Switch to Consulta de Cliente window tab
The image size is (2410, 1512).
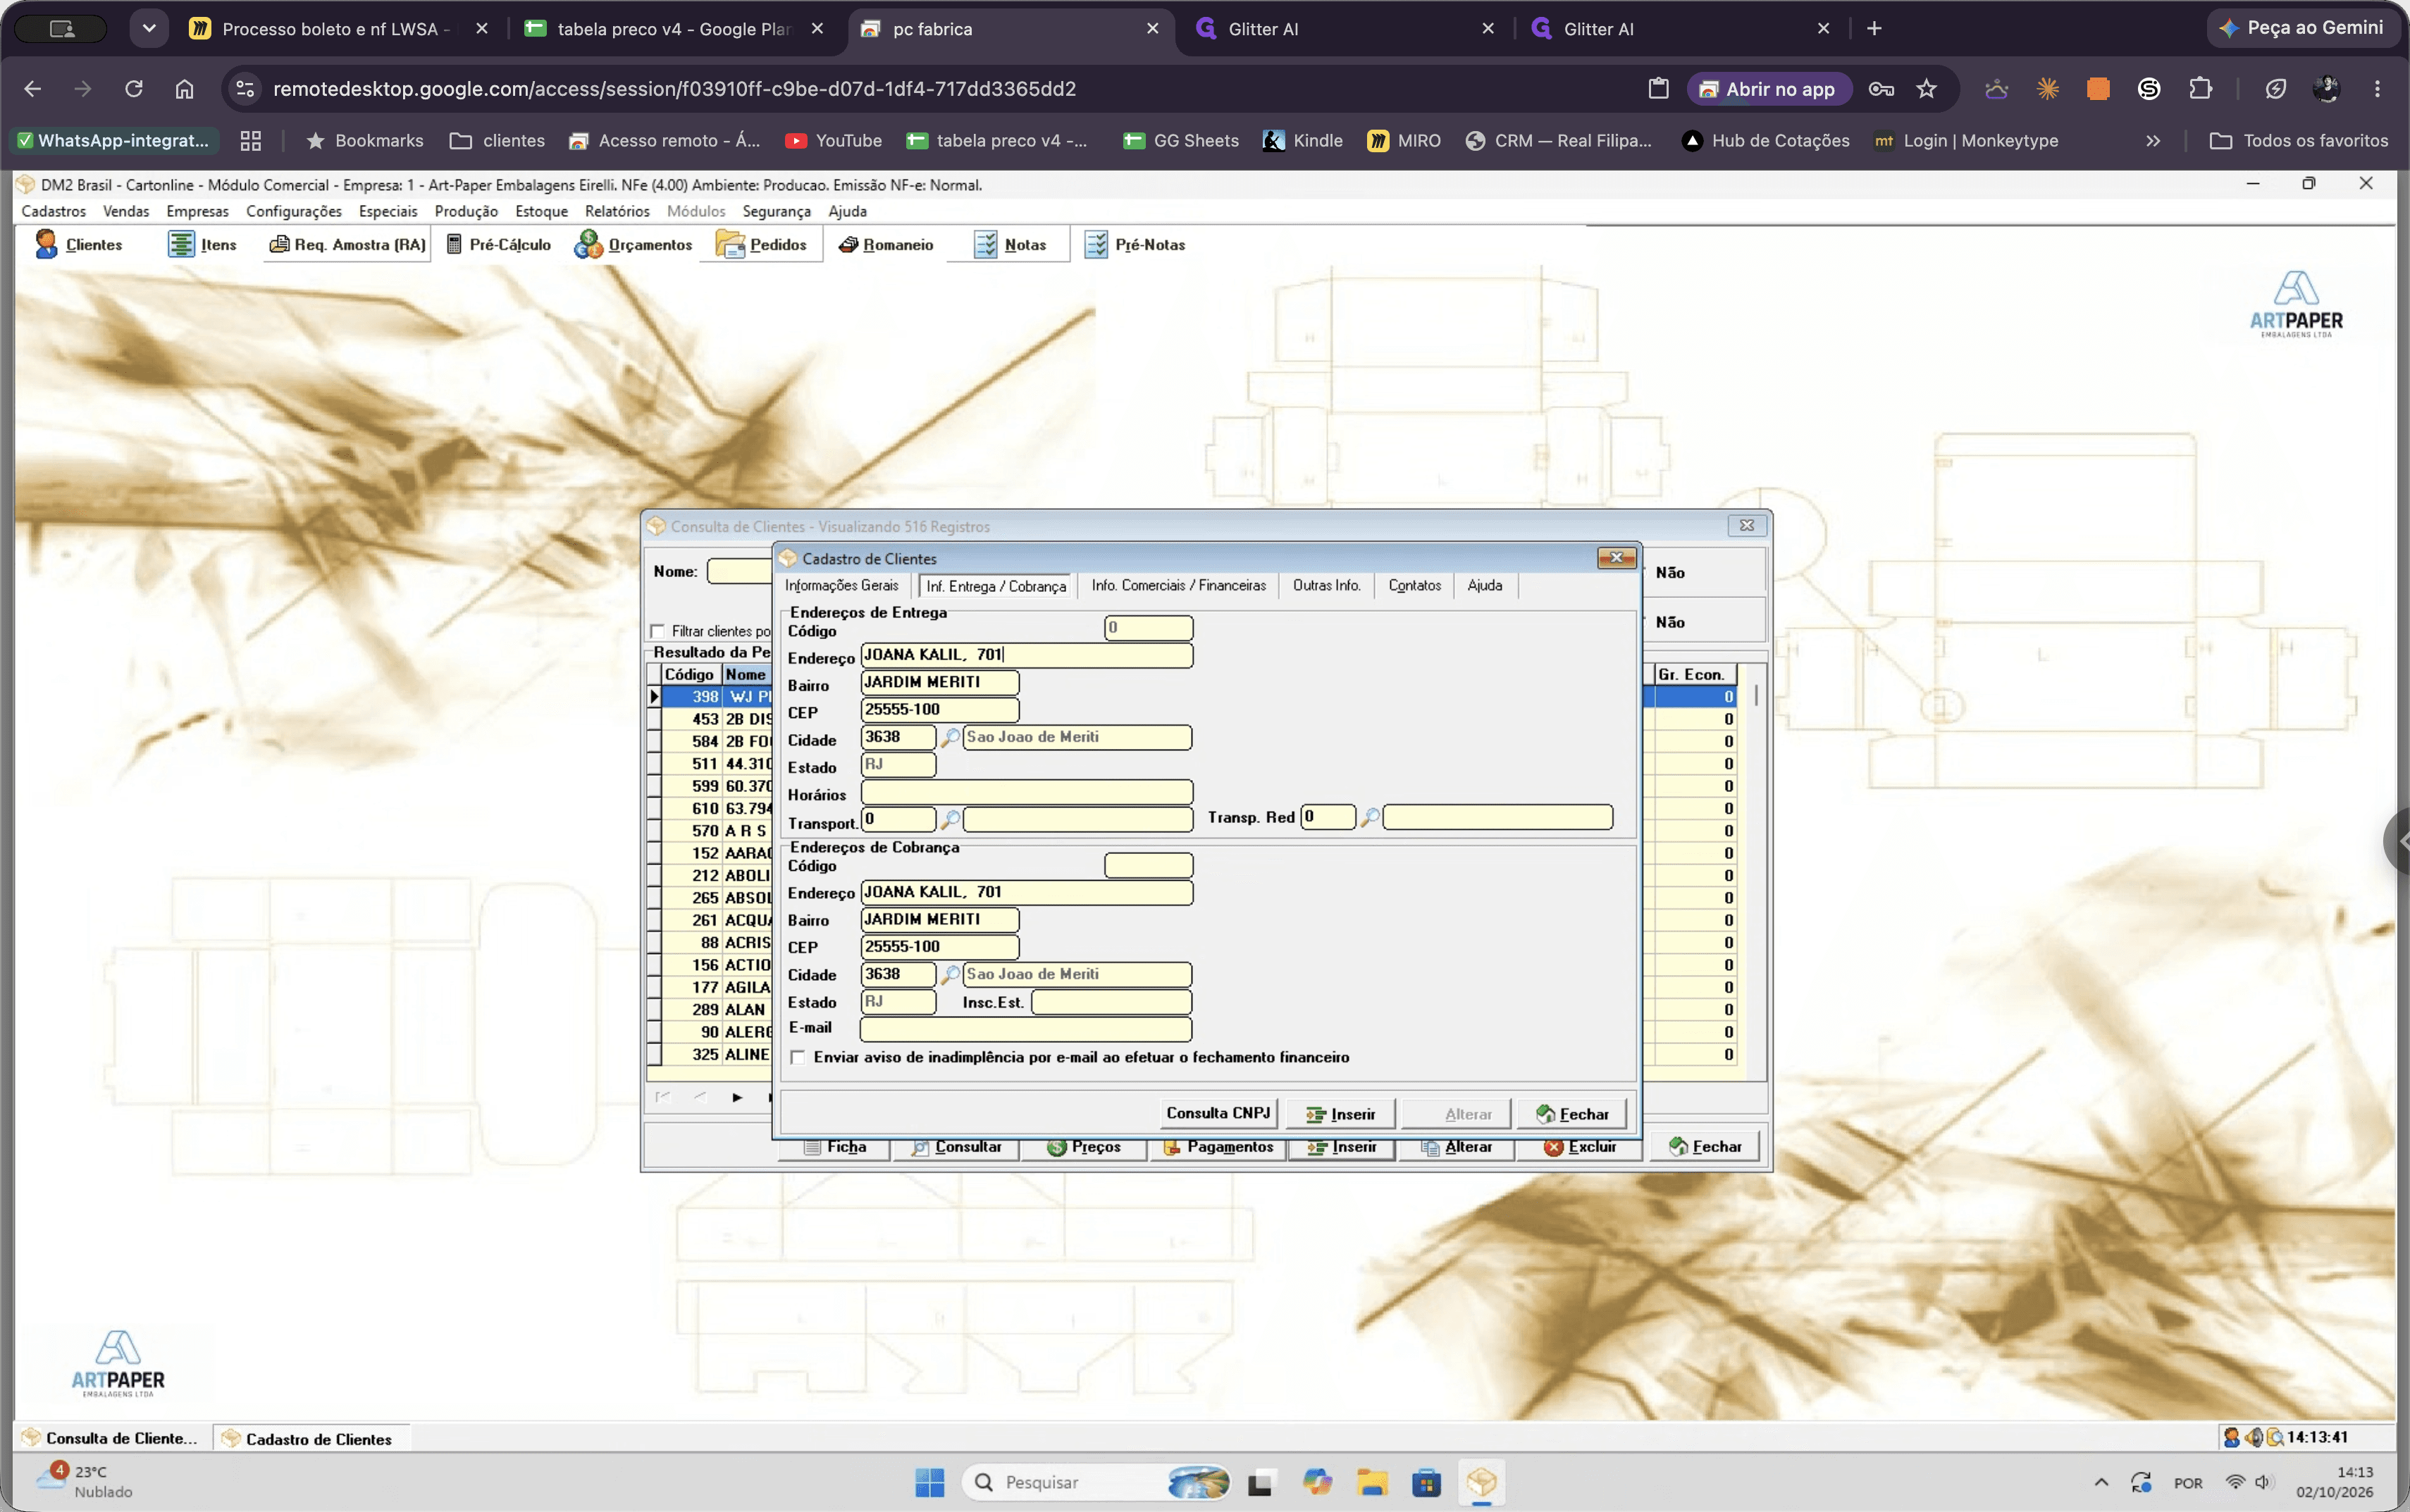point(112,1439)
